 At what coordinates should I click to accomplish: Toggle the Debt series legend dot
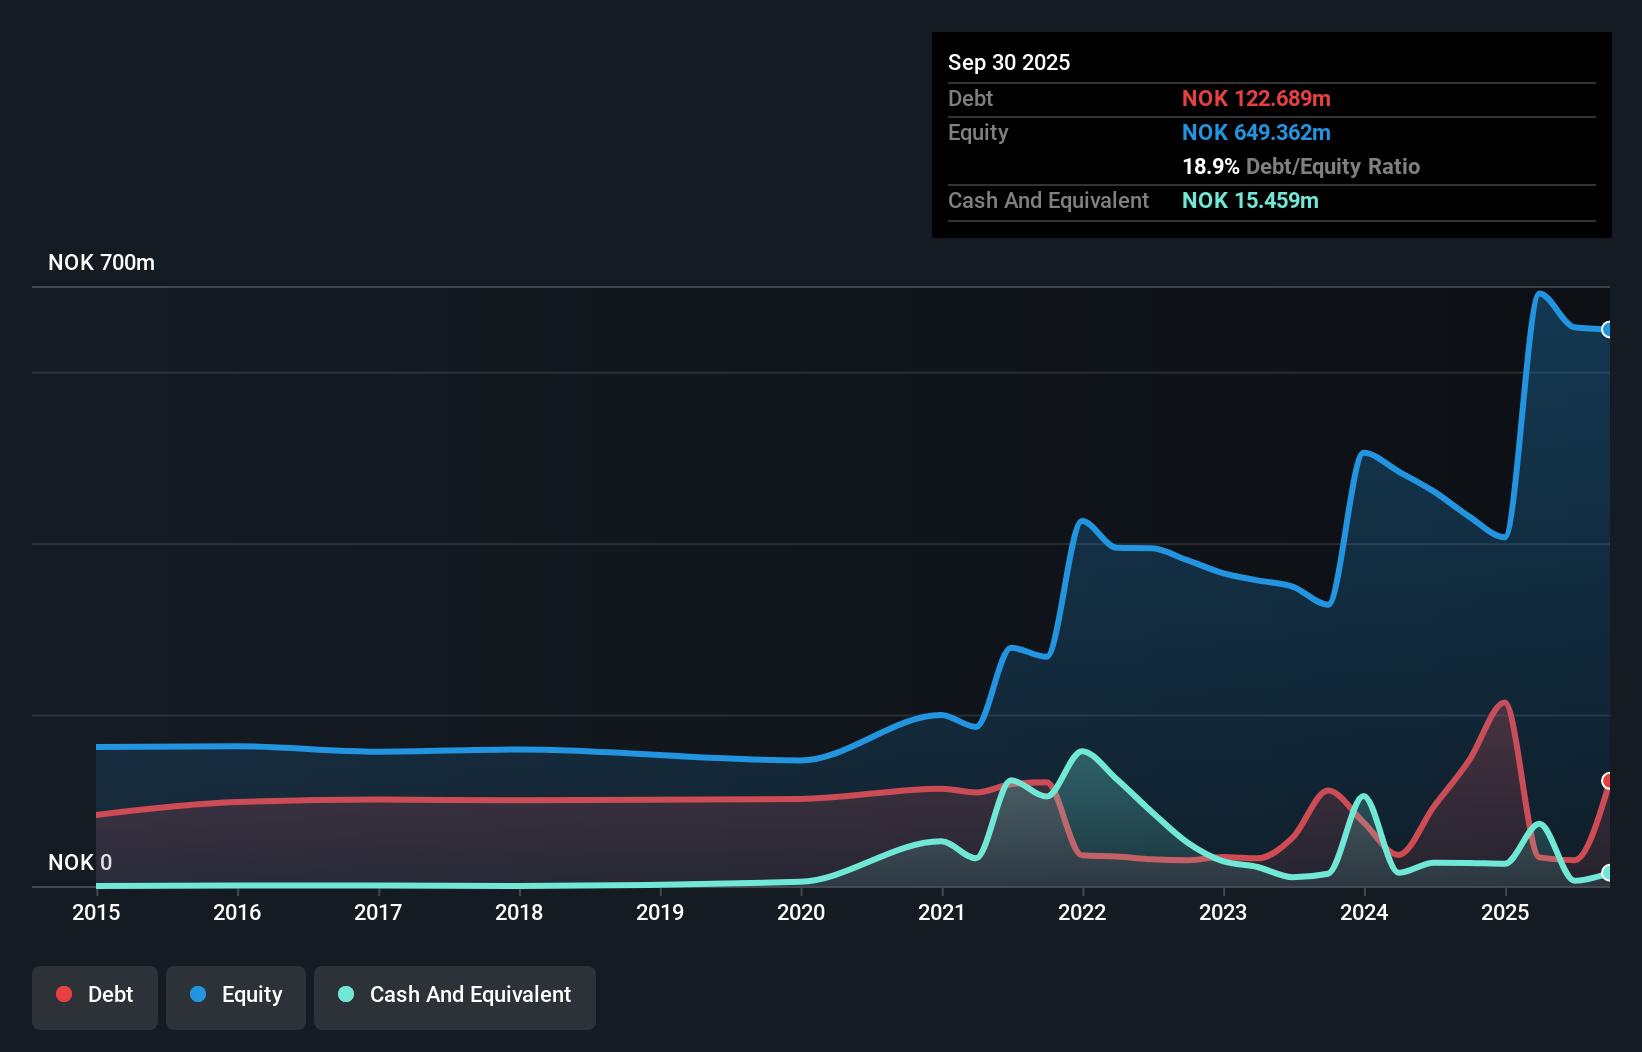(x=63, y=994)
